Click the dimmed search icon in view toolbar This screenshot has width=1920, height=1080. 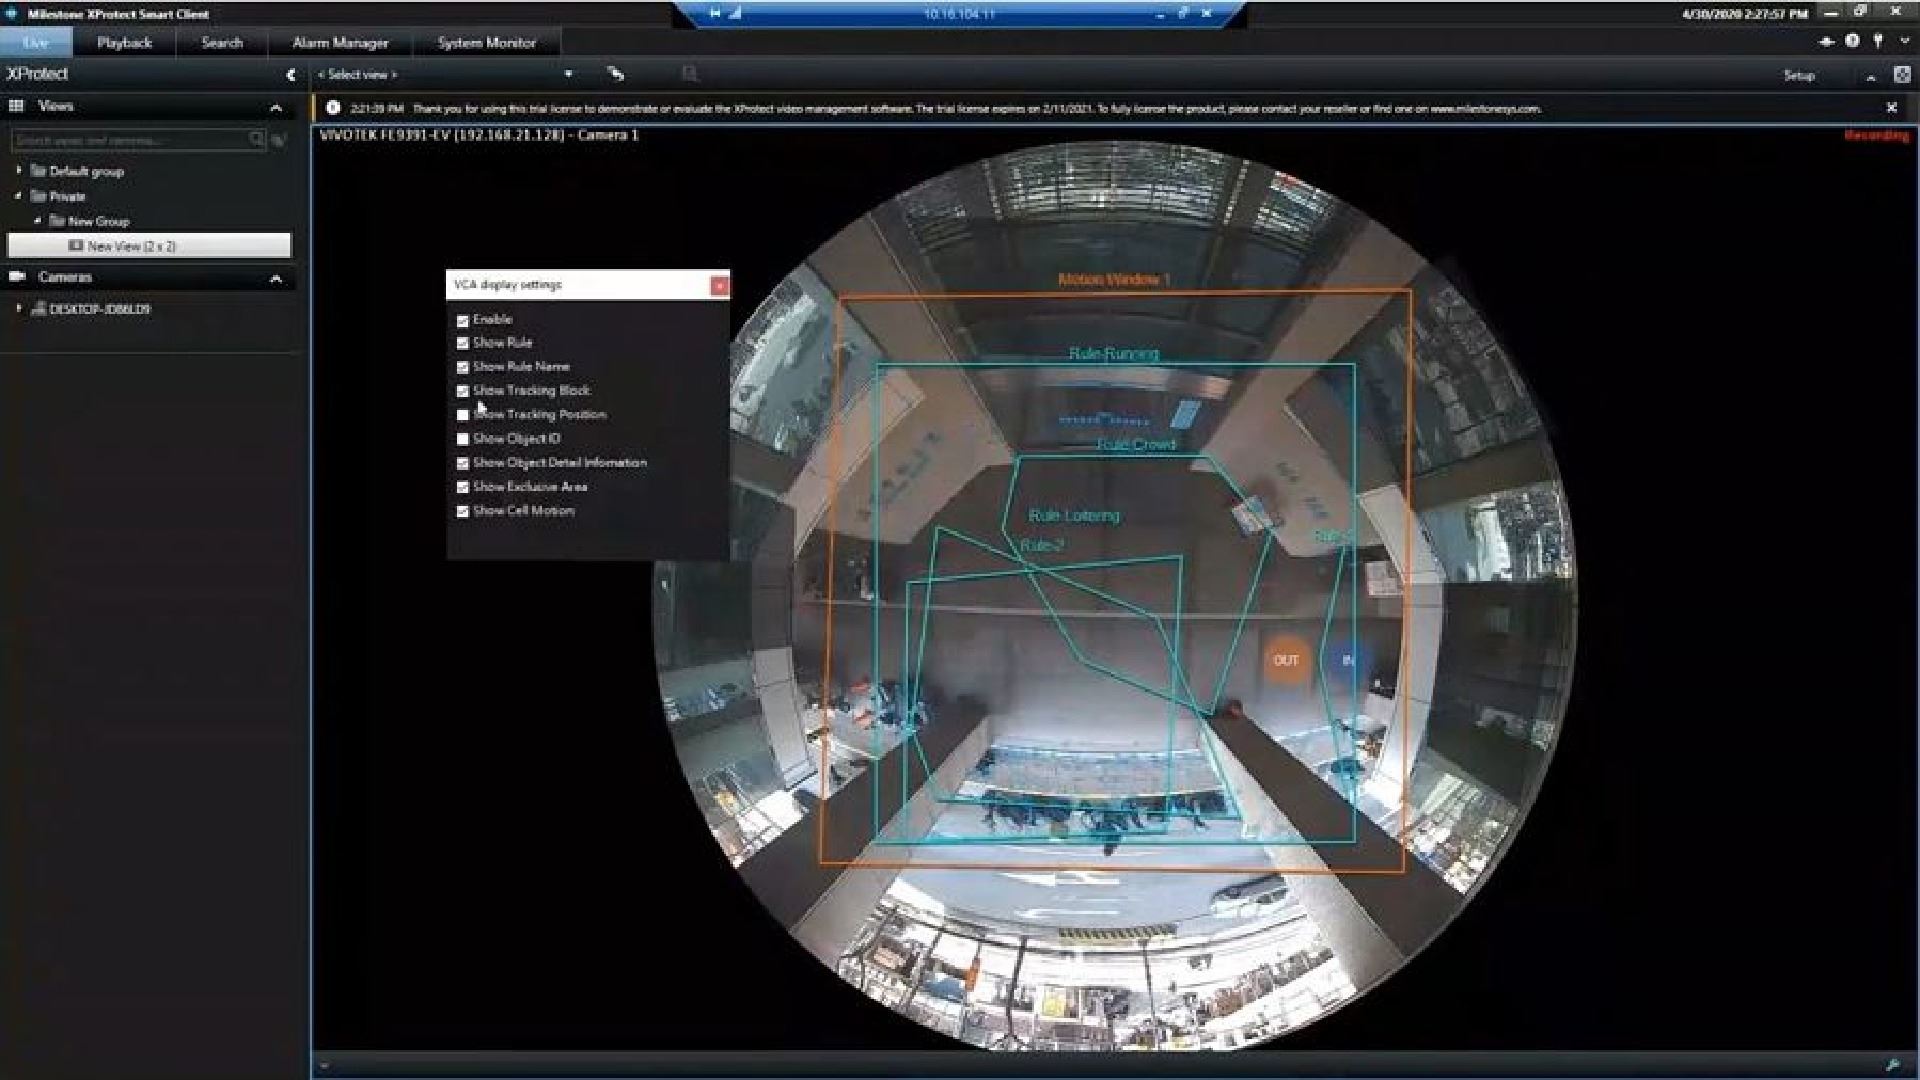689,74
